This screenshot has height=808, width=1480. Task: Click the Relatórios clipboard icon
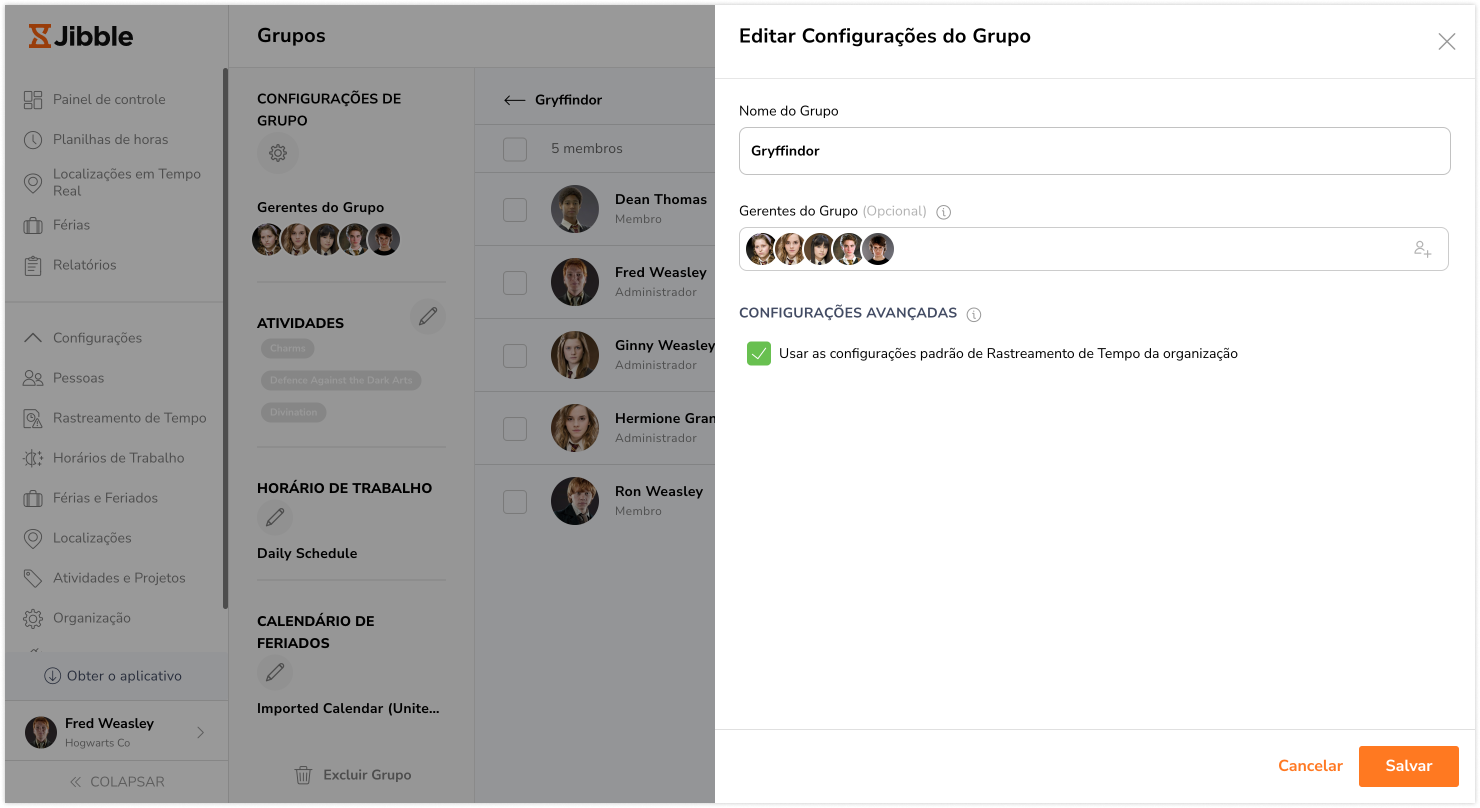33,265
